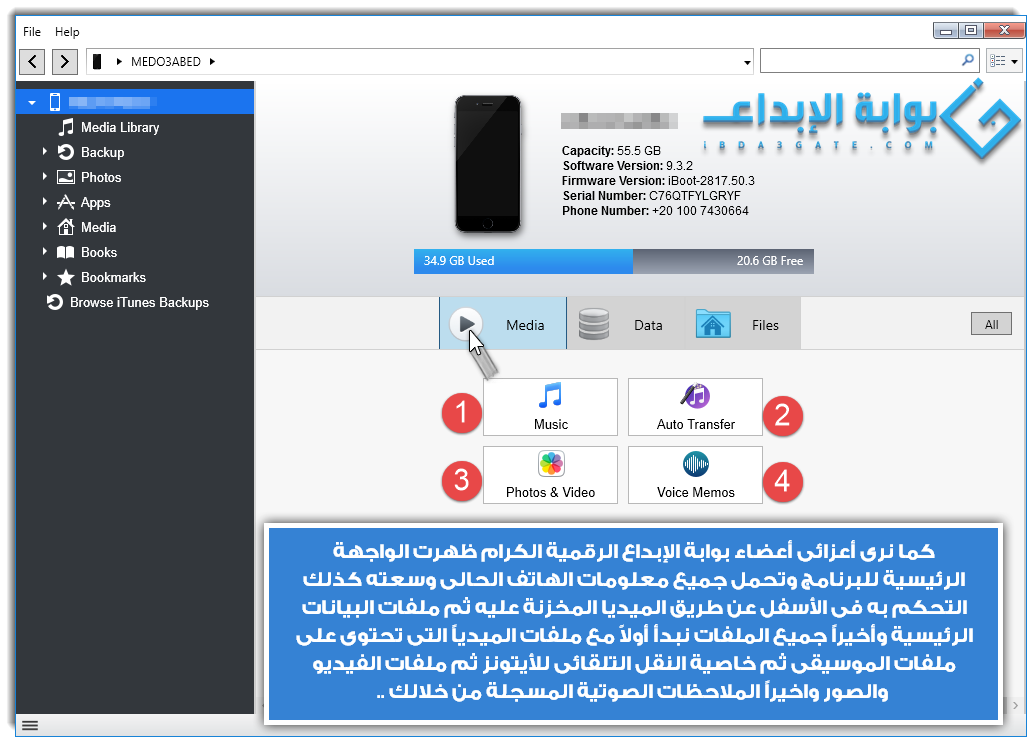
Task: Close the application window
Action: pos(1003,30)
